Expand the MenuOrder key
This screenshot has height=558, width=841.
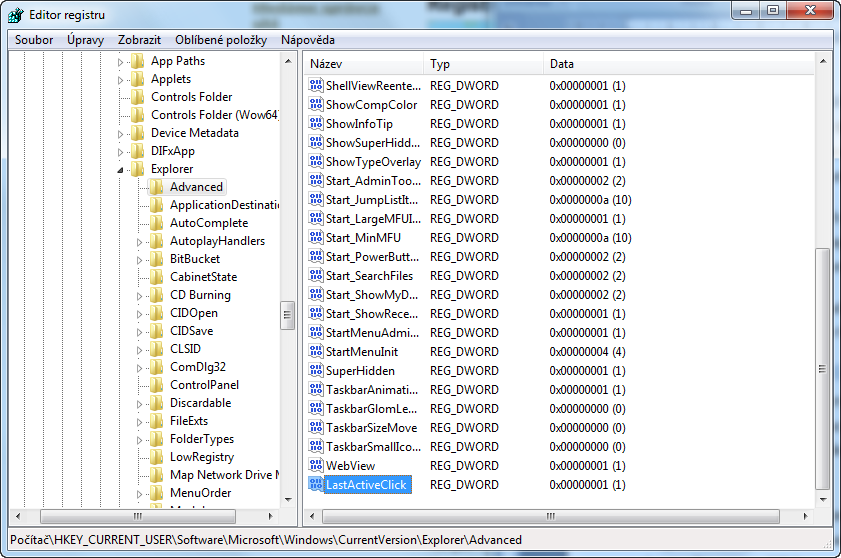click(139, 494)
